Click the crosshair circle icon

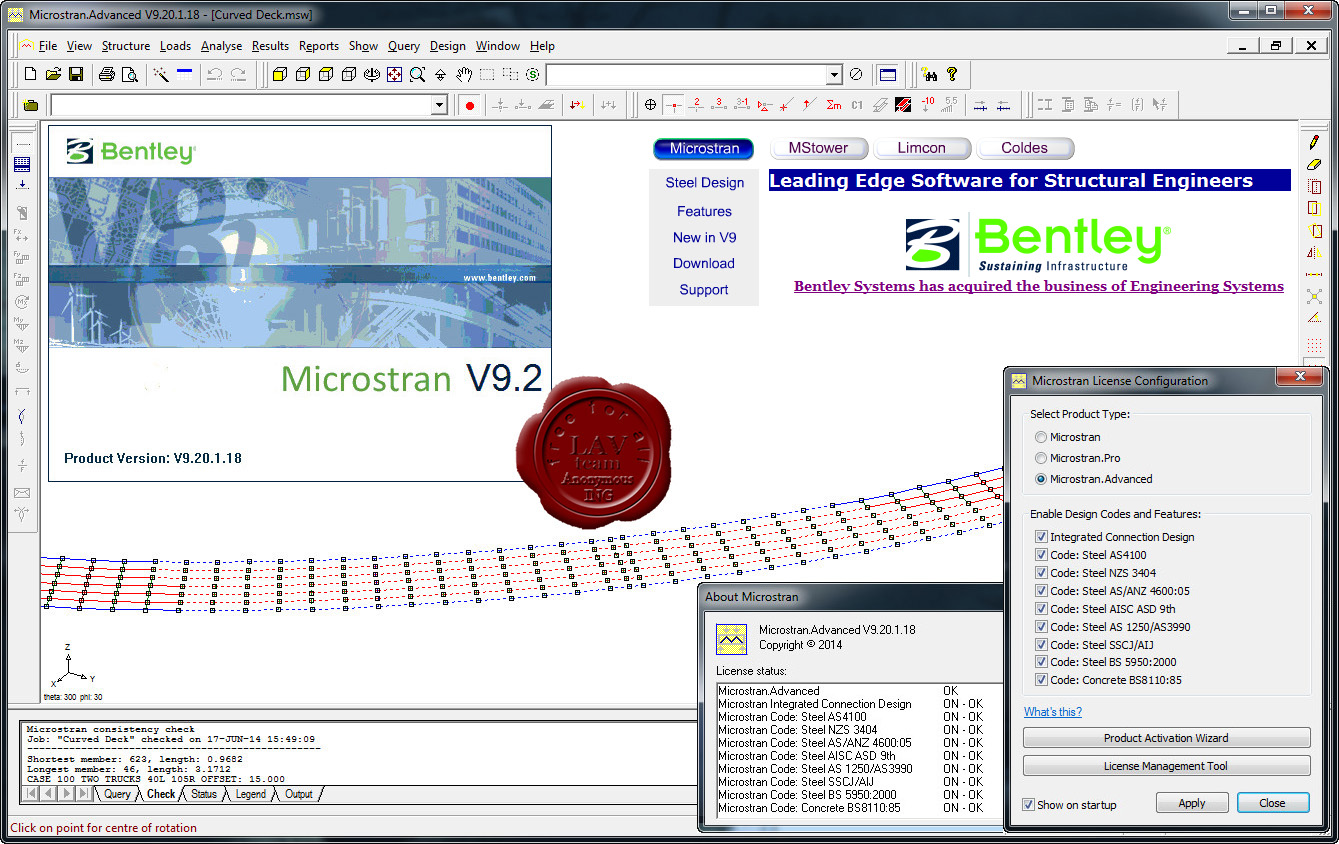pyautogui.click(x=651, y=104)
